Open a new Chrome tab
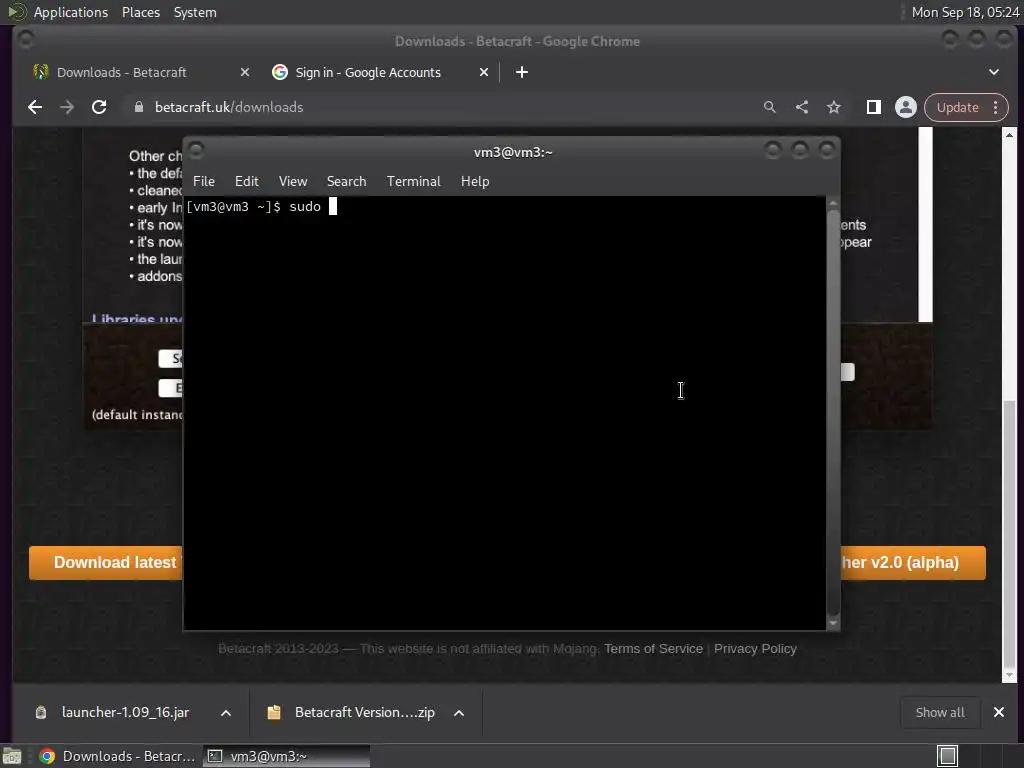This screenshot has height=768, width=1024. [x=521, y=72]
